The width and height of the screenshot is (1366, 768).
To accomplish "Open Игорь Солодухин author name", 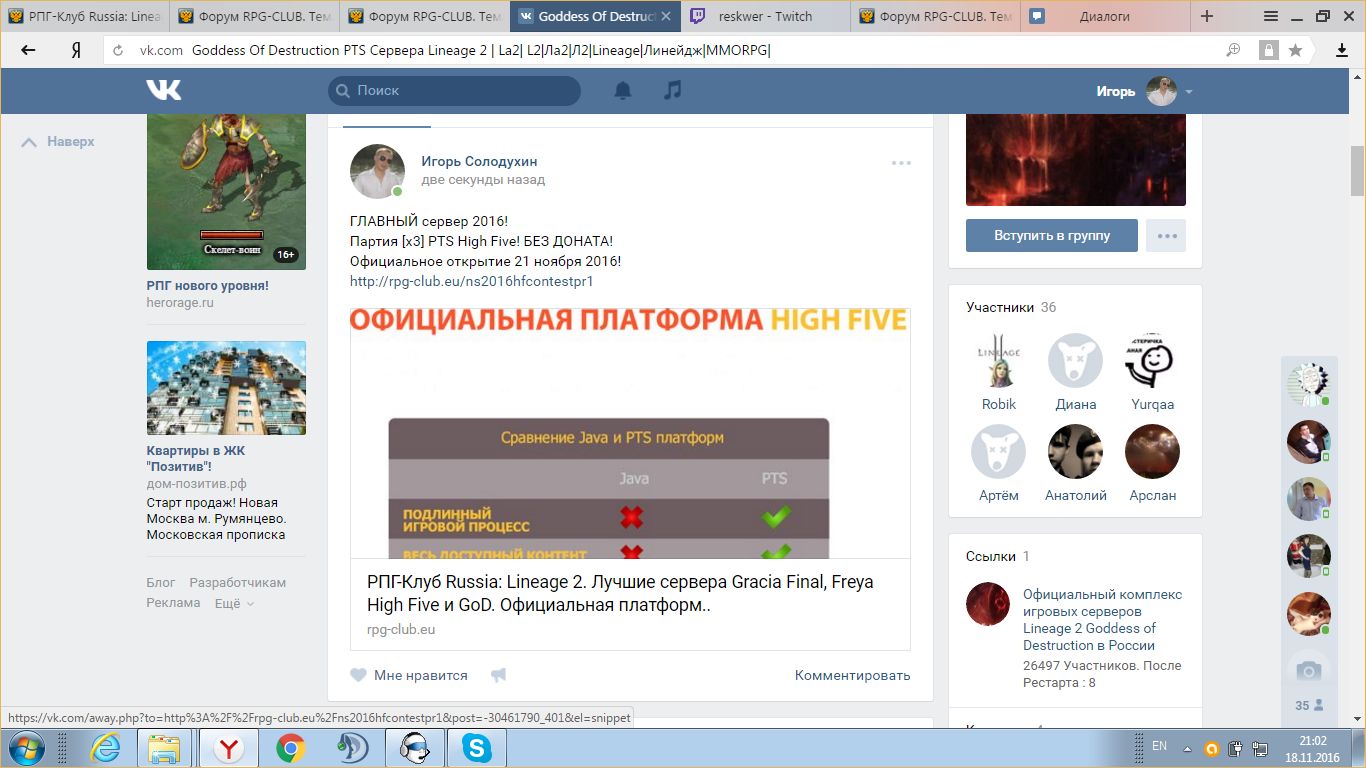I will [479, 161].
